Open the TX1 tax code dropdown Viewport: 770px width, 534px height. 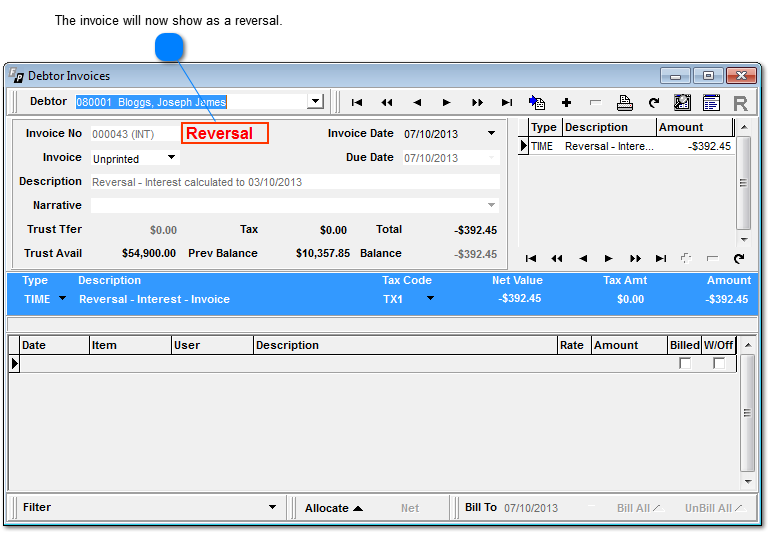[x=431, y=299]
